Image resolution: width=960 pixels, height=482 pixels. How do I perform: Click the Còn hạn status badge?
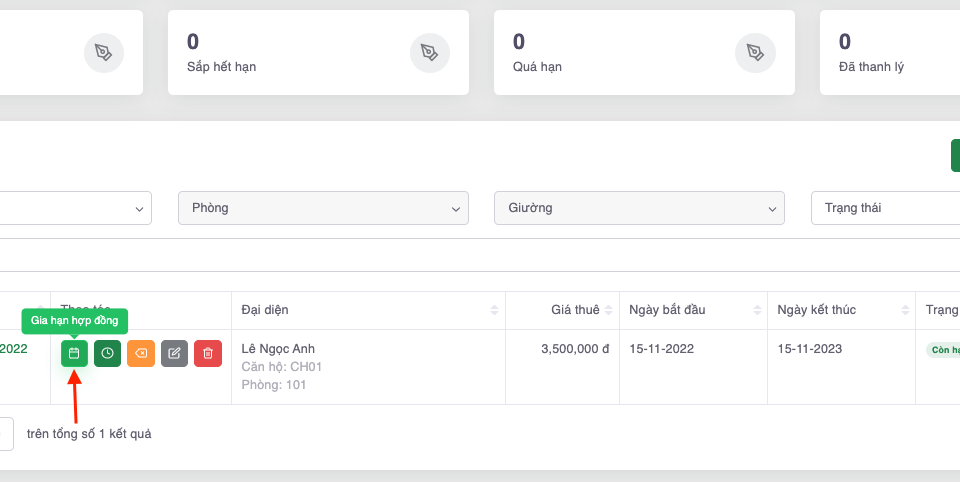point(943,350)
